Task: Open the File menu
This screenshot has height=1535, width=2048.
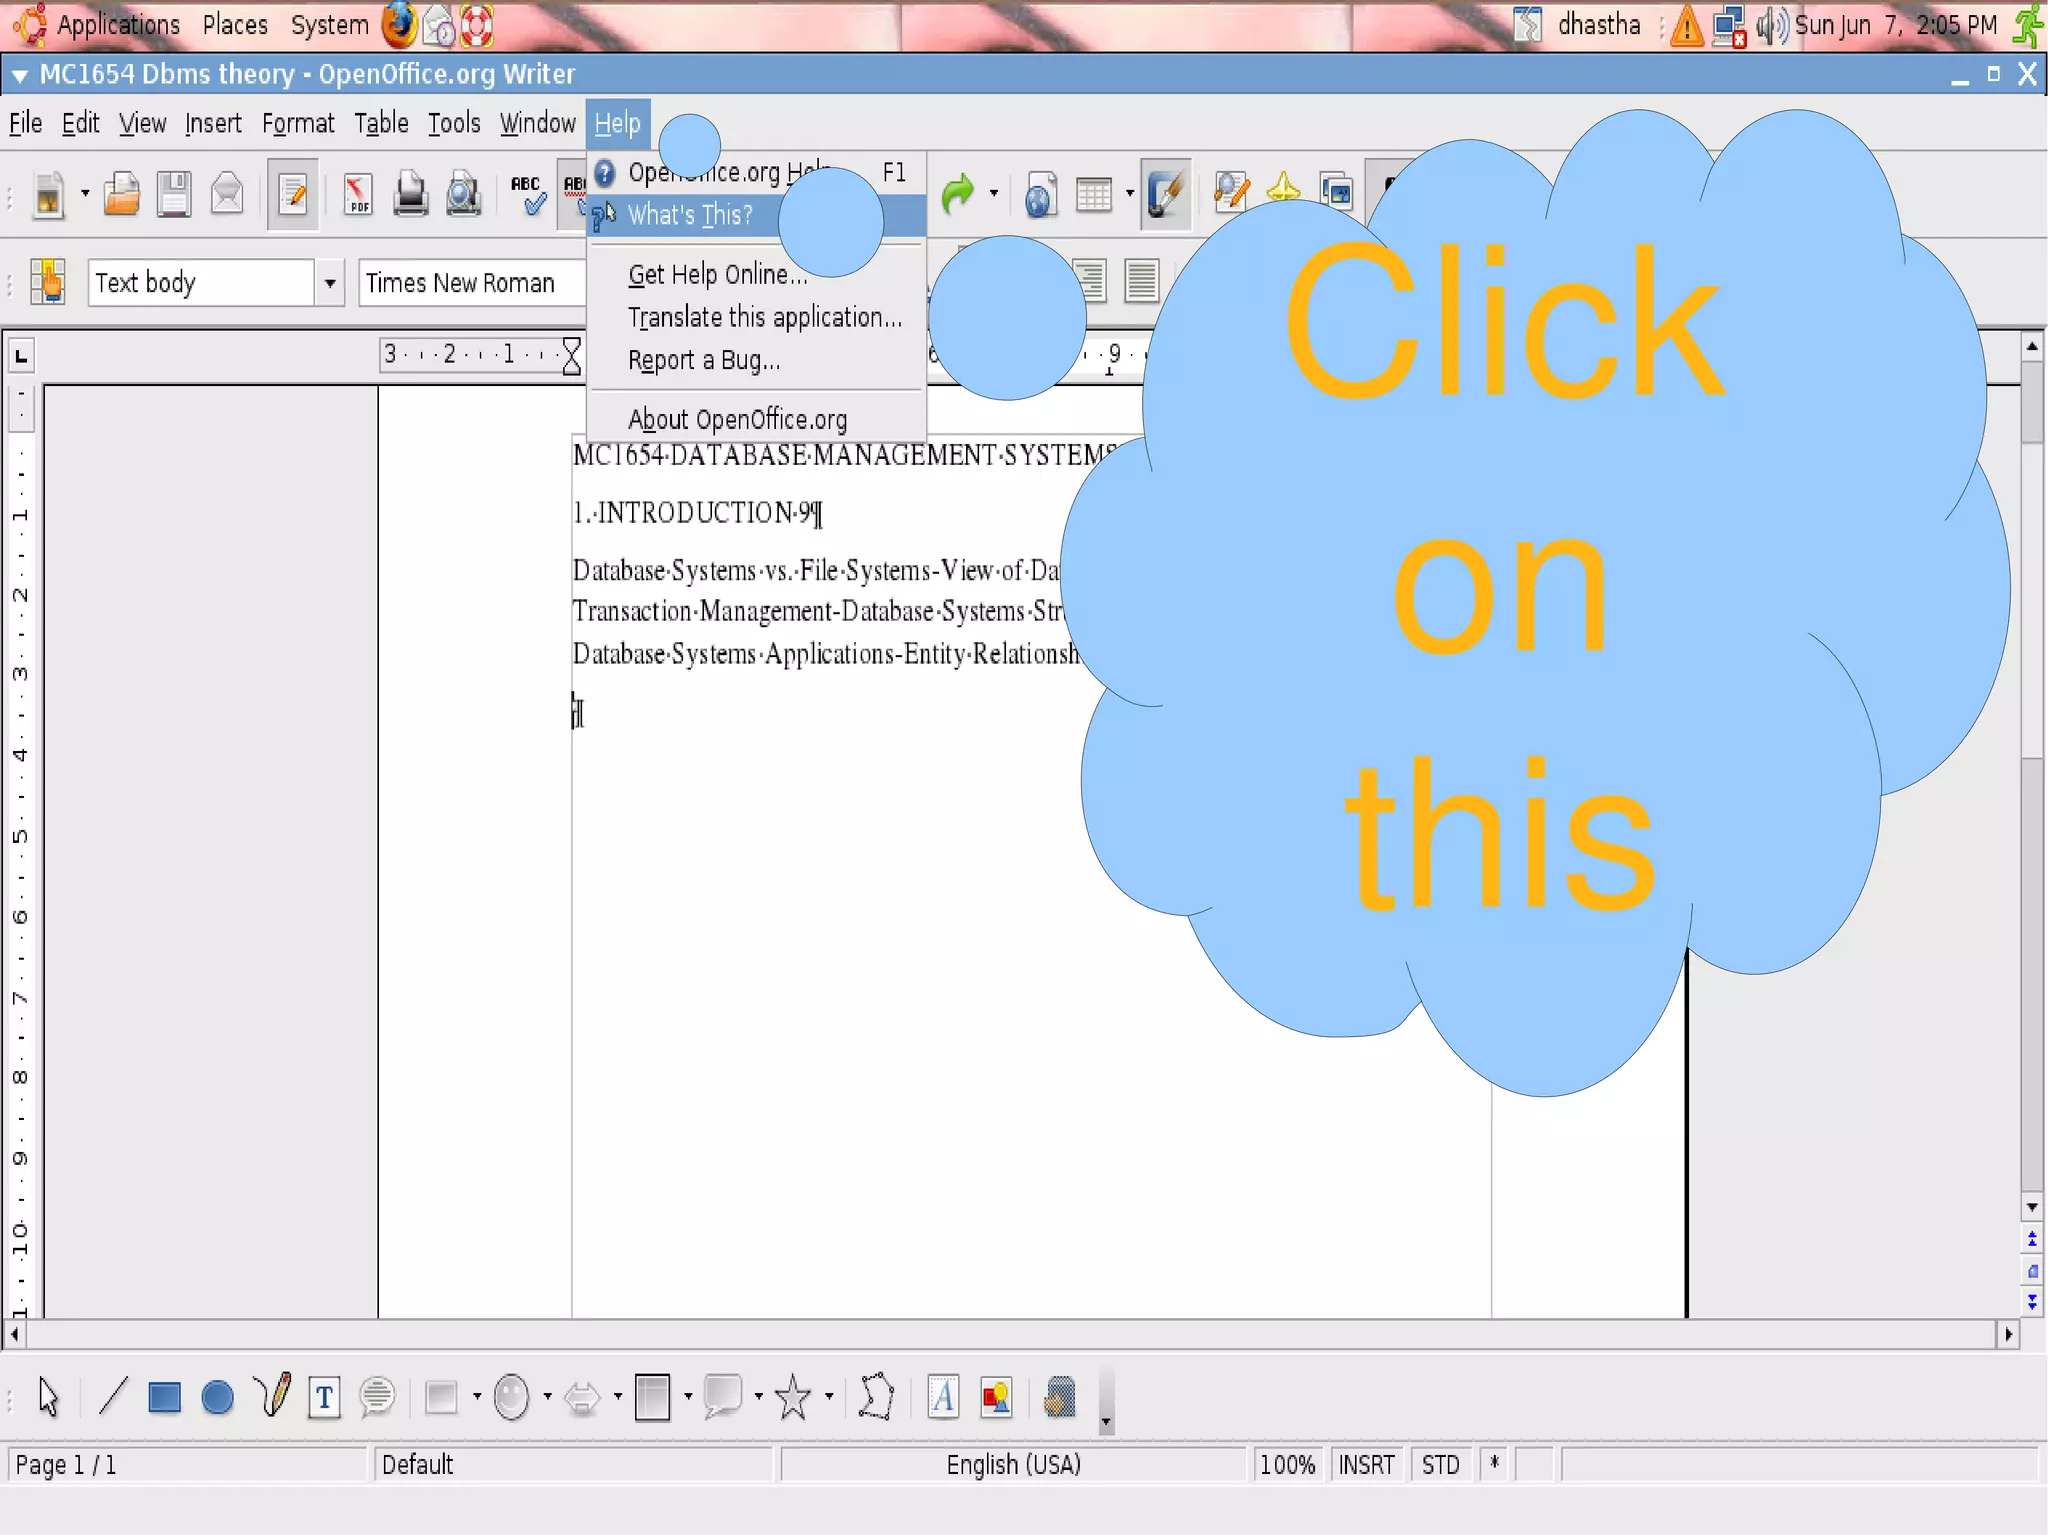Action: pyautogui.click(x=25, y=123)
